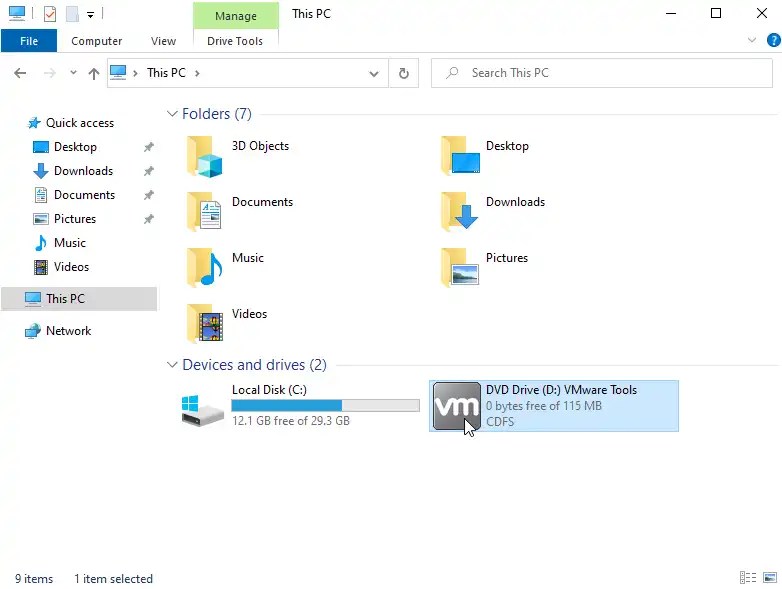Click the 3D Objects folder name
The image size is (782, 589).
[x=260, y=146]
